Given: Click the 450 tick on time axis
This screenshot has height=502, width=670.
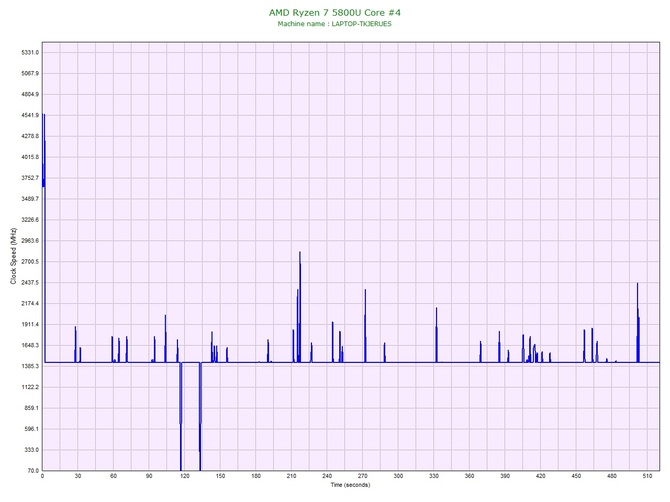Looking at the screenshot, I should (x=576, y=476).
